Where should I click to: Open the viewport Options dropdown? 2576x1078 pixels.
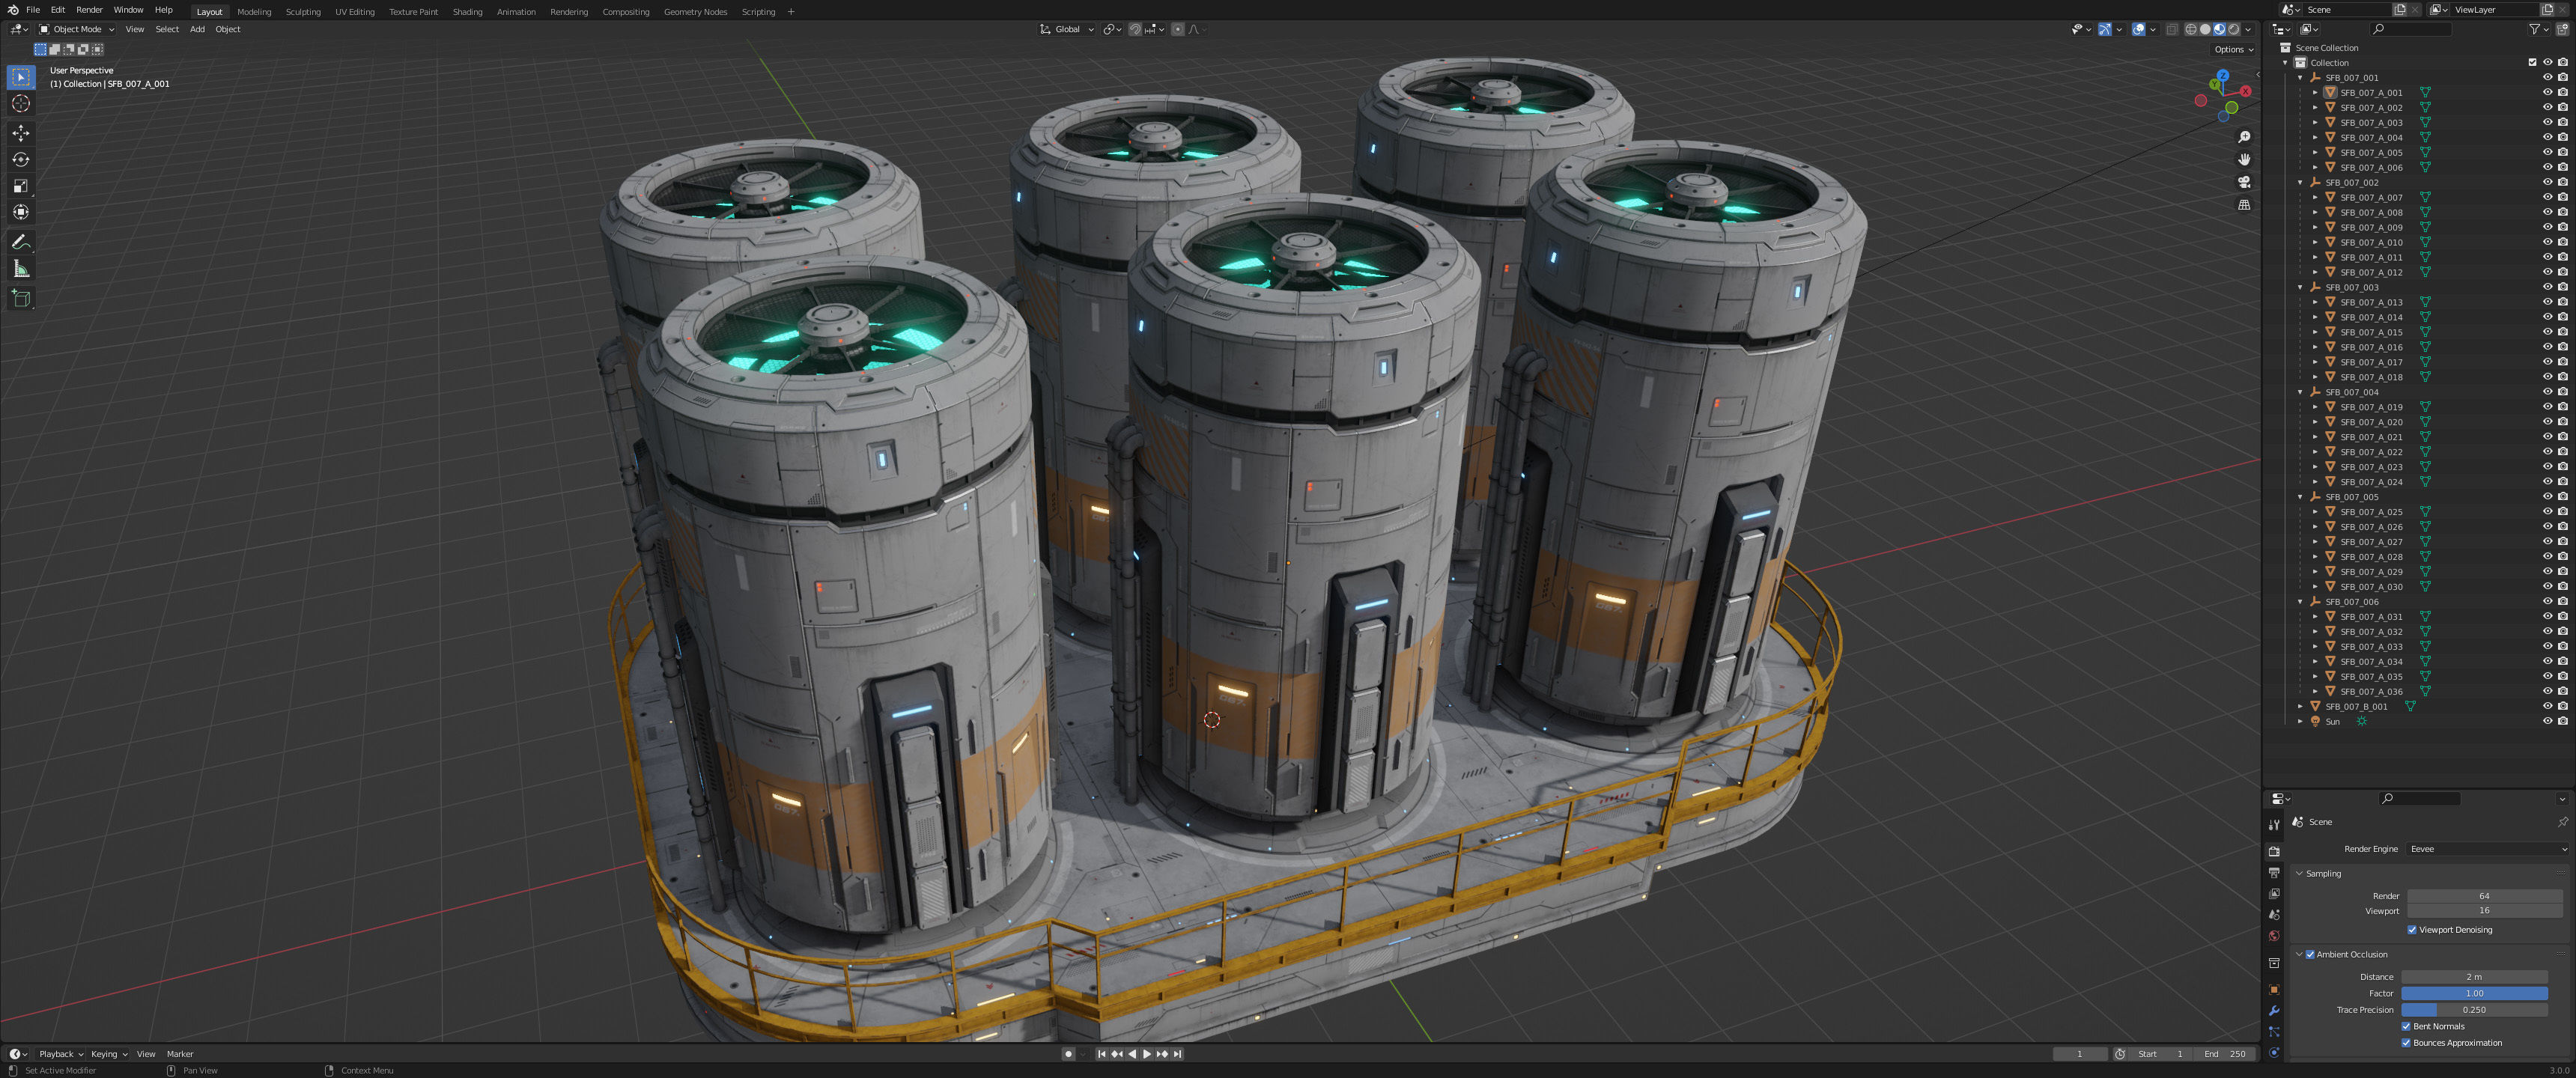pyautogui.click(x=2233, y=49)
